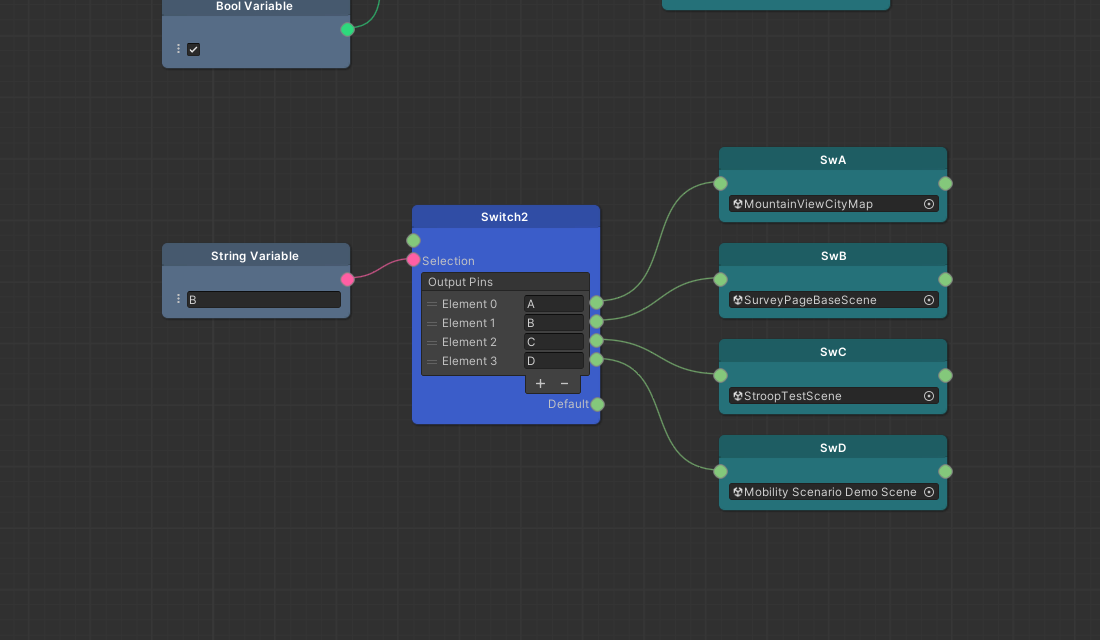Select the SwB node title
This screenshot has height=640, width=1100.
click(x=833, y=256)
